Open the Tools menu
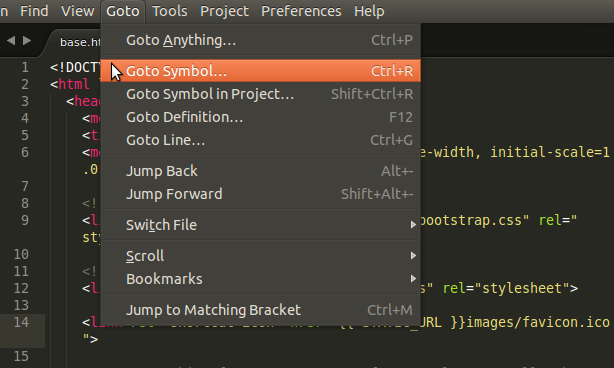The image size is (614, 368). [x=170, y=11]
